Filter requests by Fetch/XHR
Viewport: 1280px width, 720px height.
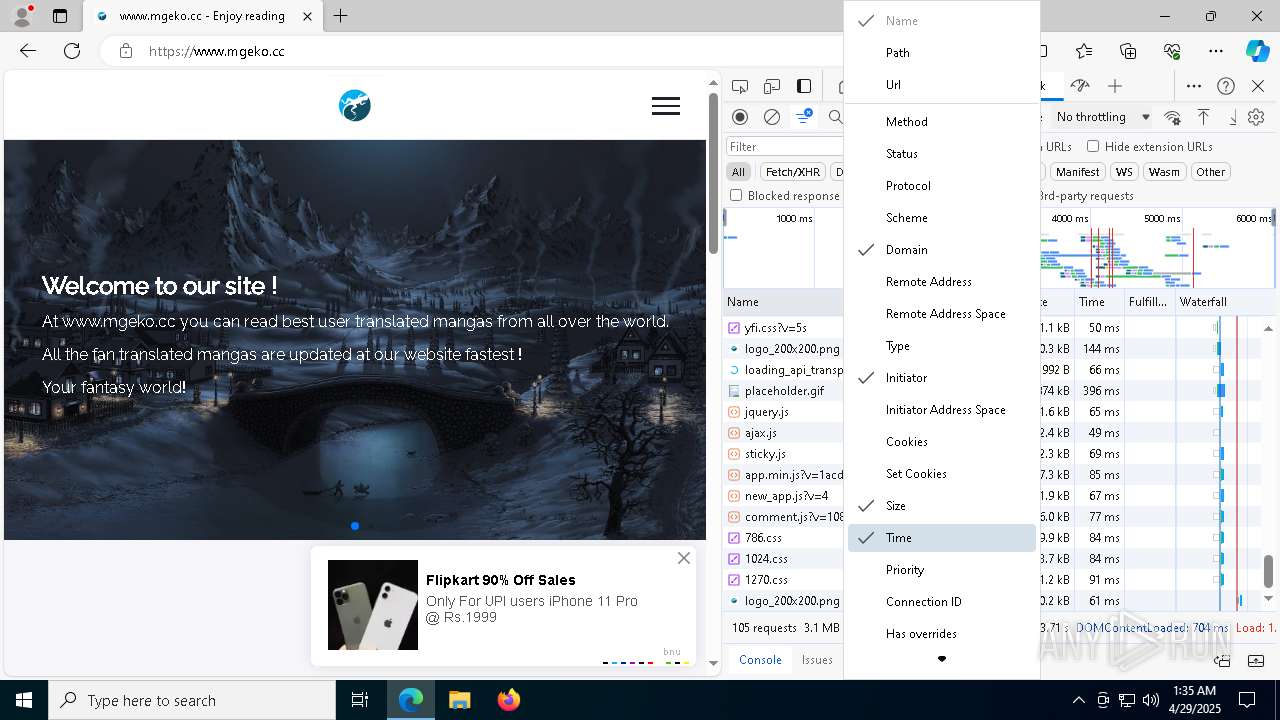click(x=793, y=172)
